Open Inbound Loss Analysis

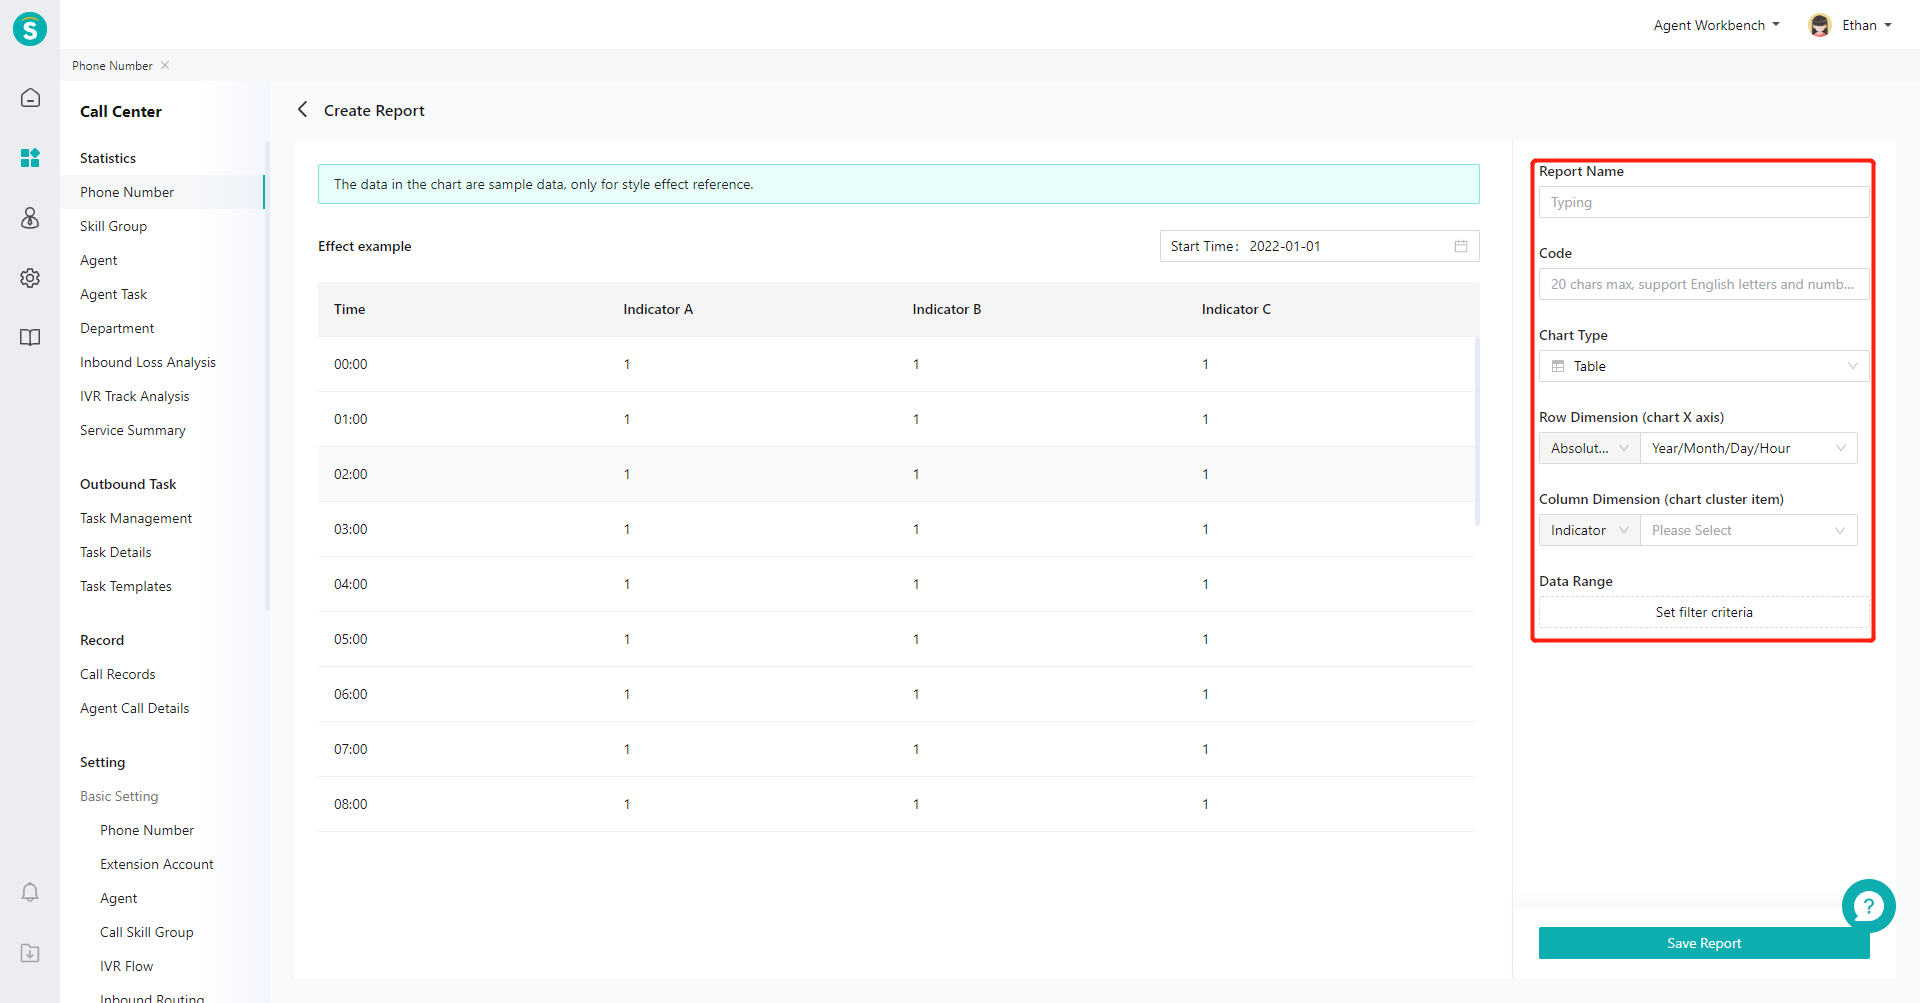148,362
